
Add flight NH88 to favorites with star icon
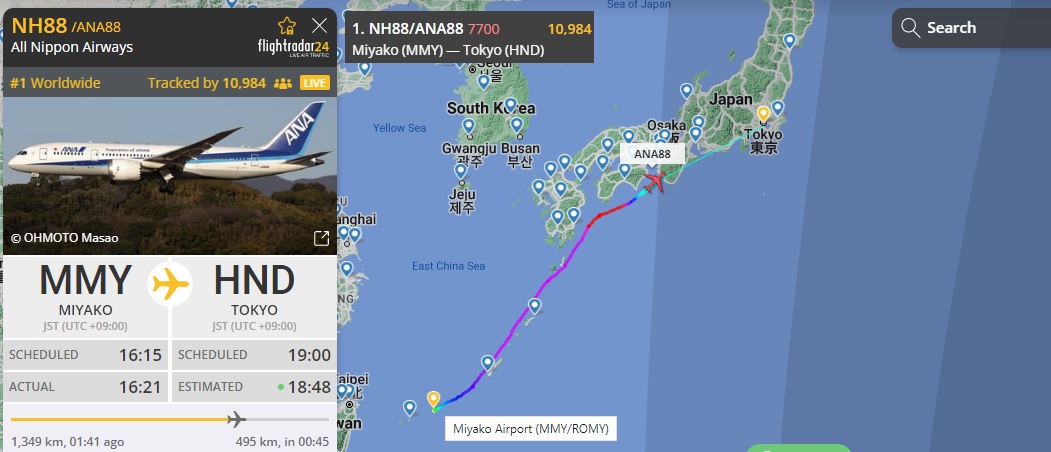[x=287, y=25]
